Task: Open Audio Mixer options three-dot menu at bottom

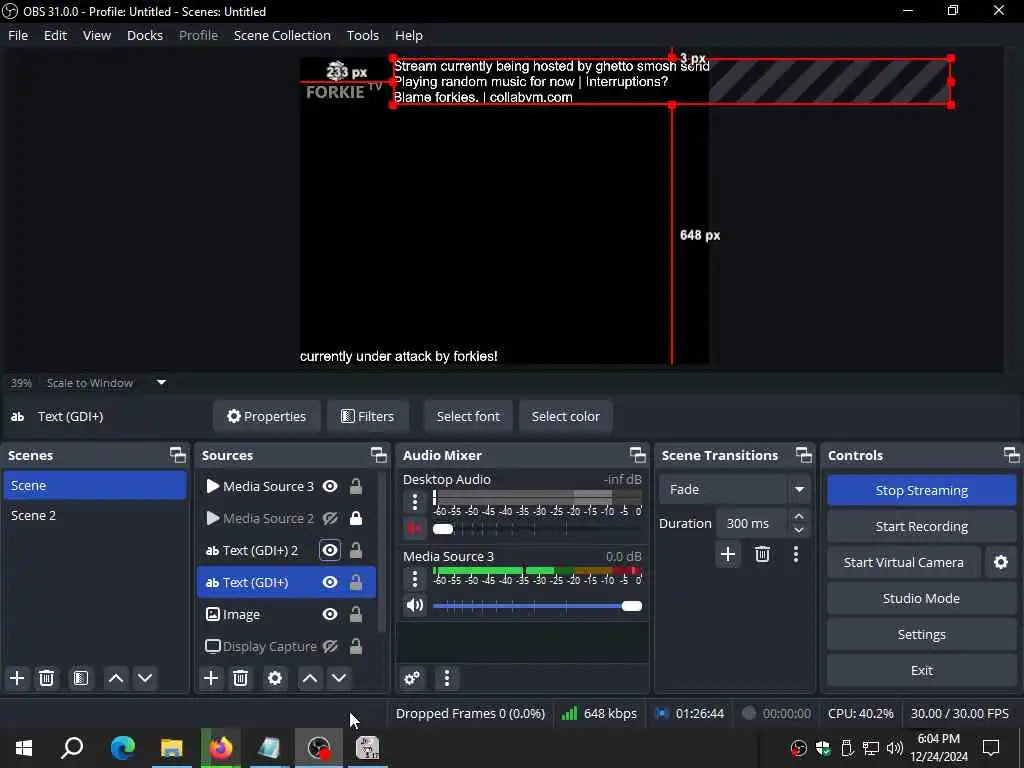Action: (x=447, y=678)
